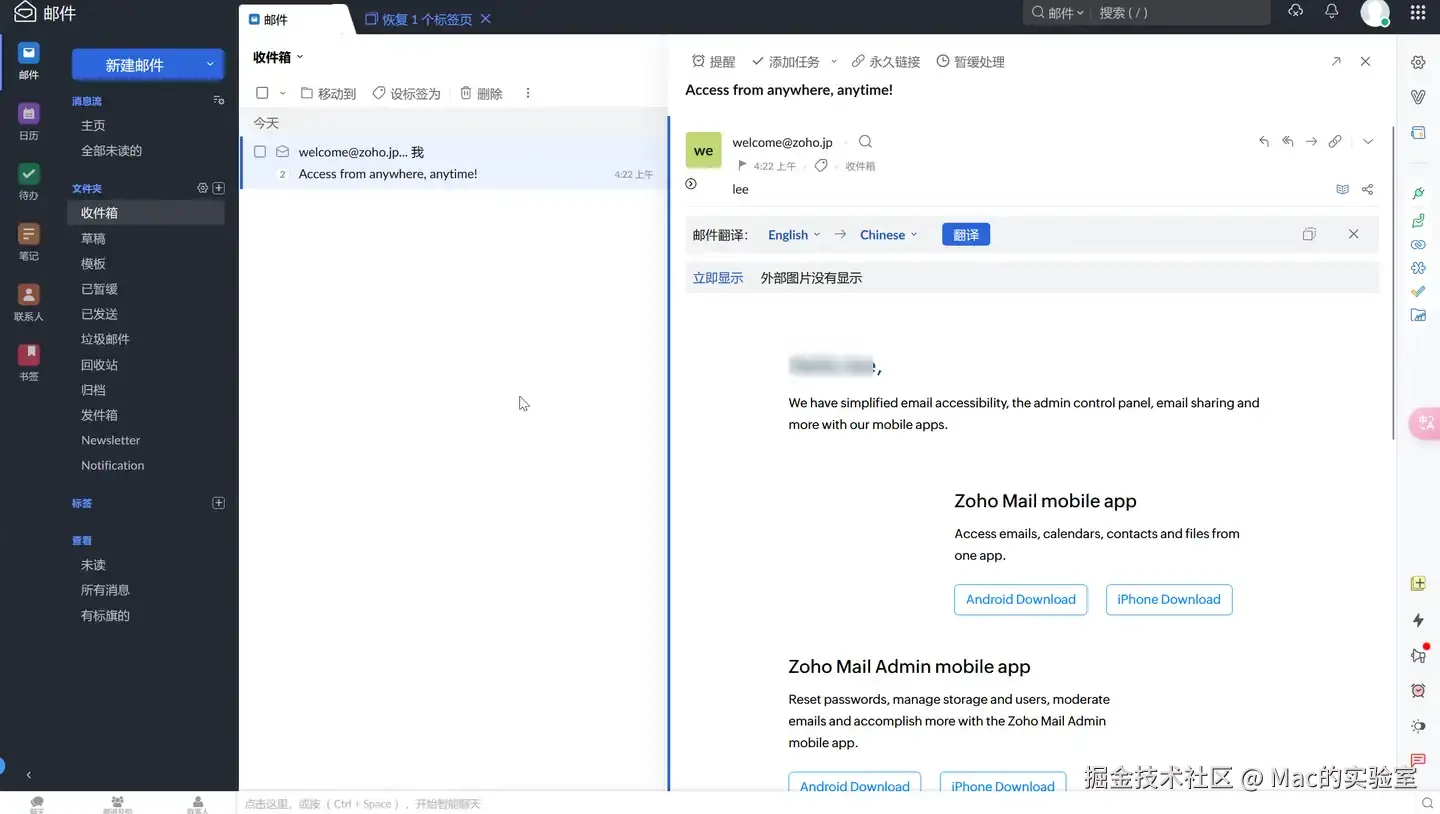Click the notification bell icon

(1331, 11)
